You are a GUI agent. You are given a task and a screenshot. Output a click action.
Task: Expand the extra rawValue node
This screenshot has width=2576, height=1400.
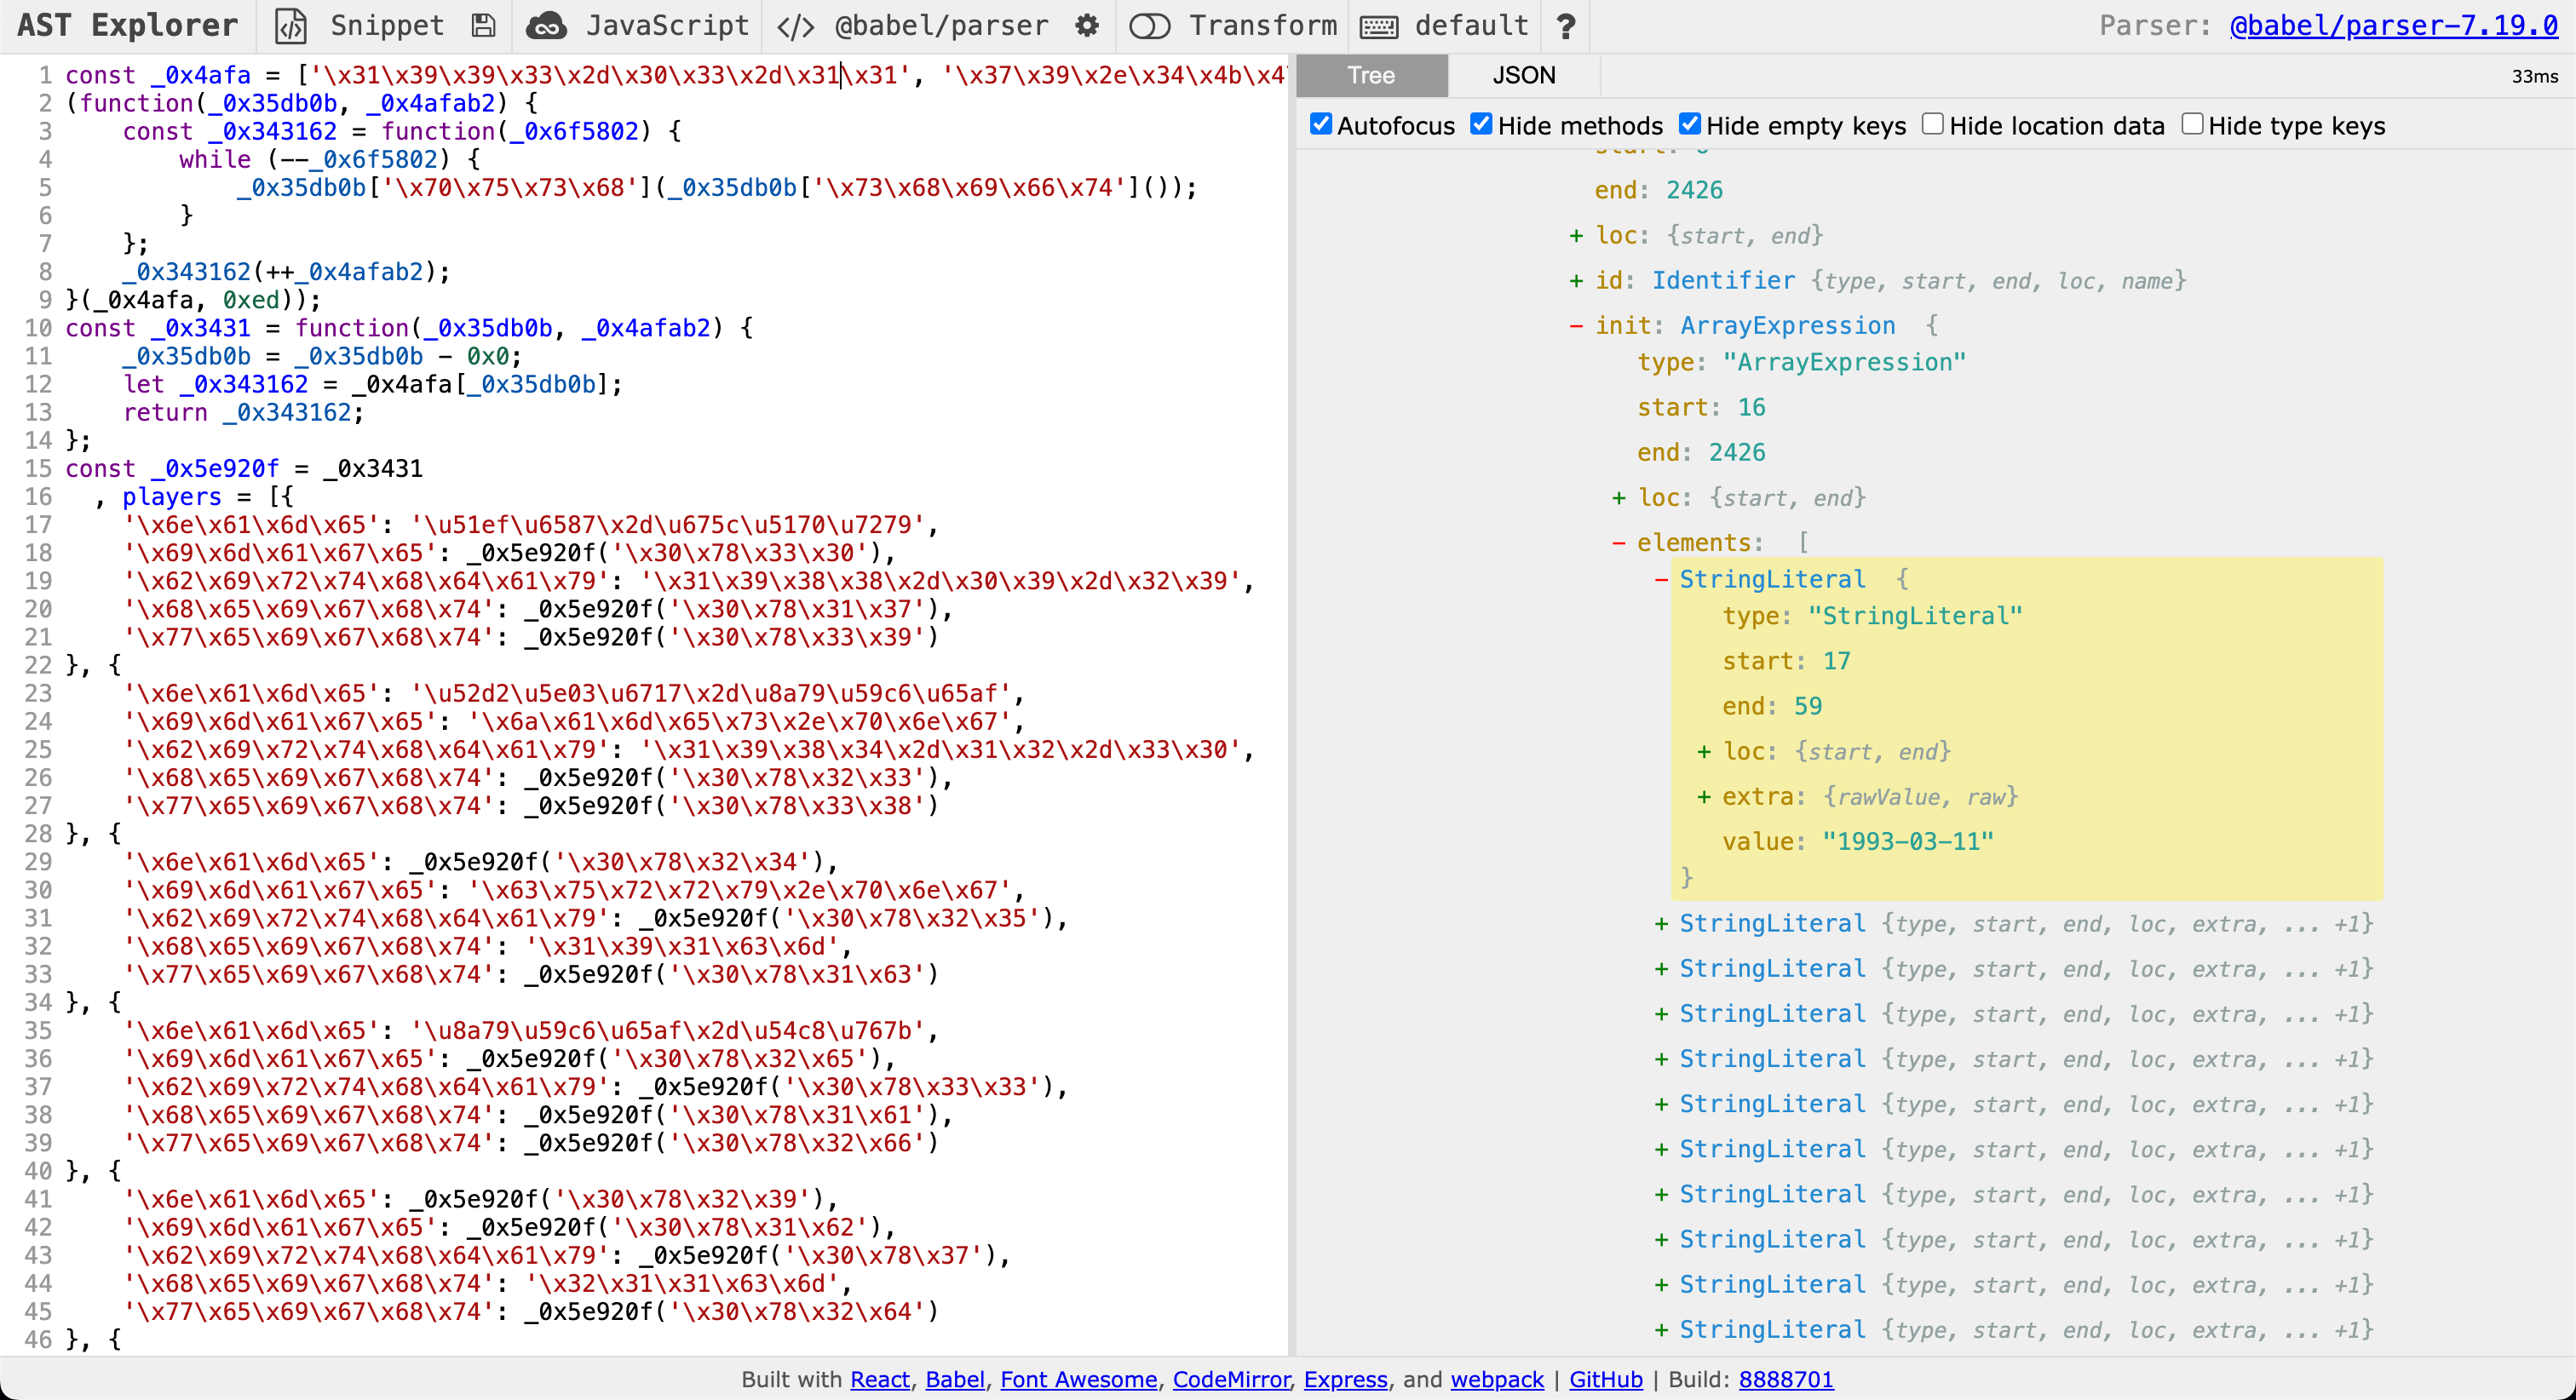(1704, 797)
